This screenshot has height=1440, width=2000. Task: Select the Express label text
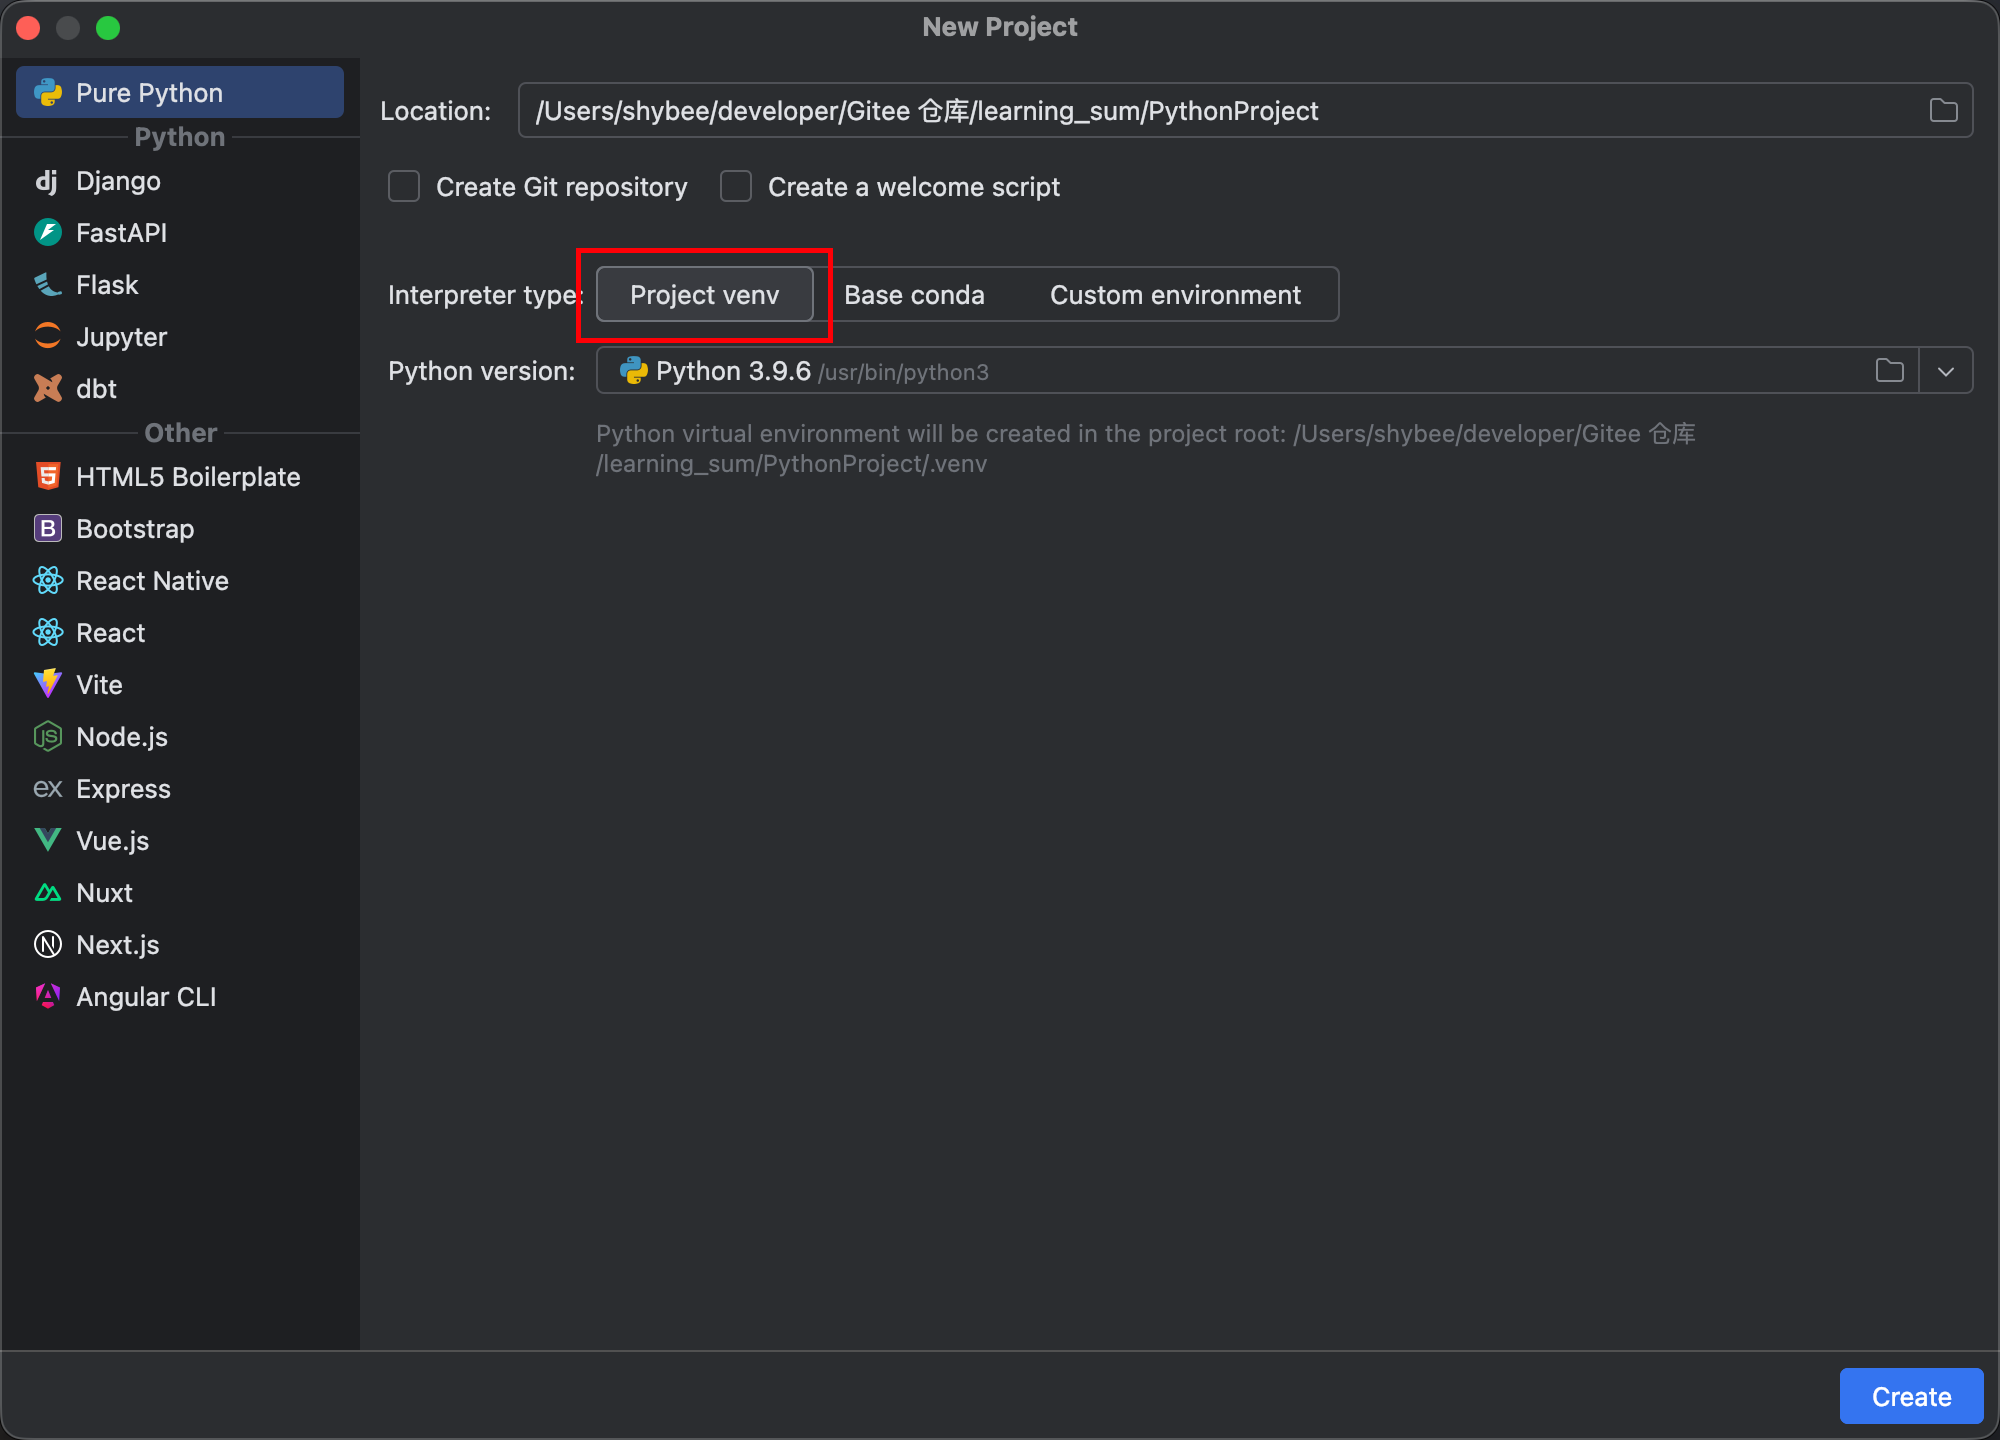tap(123, 789)
